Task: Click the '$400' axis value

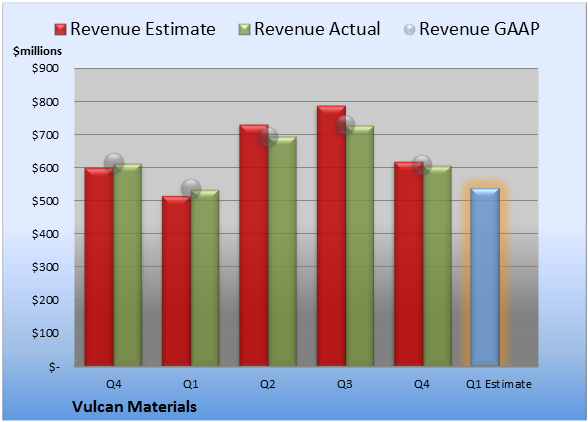Action: click(45, 234)
